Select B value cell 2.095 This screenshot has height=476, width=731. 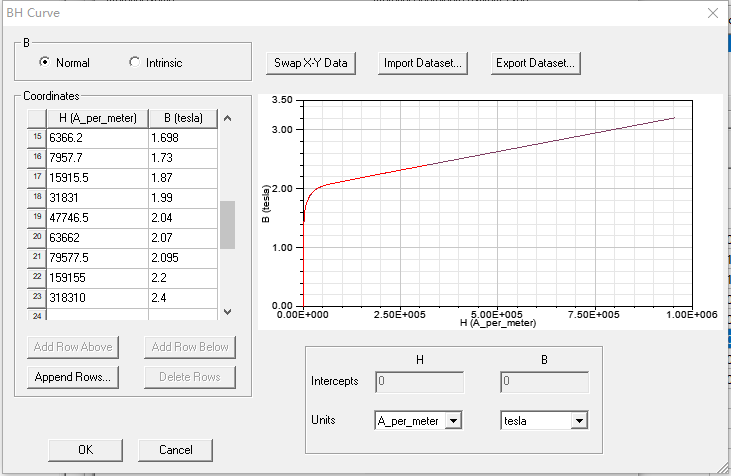tap(182, 257)
